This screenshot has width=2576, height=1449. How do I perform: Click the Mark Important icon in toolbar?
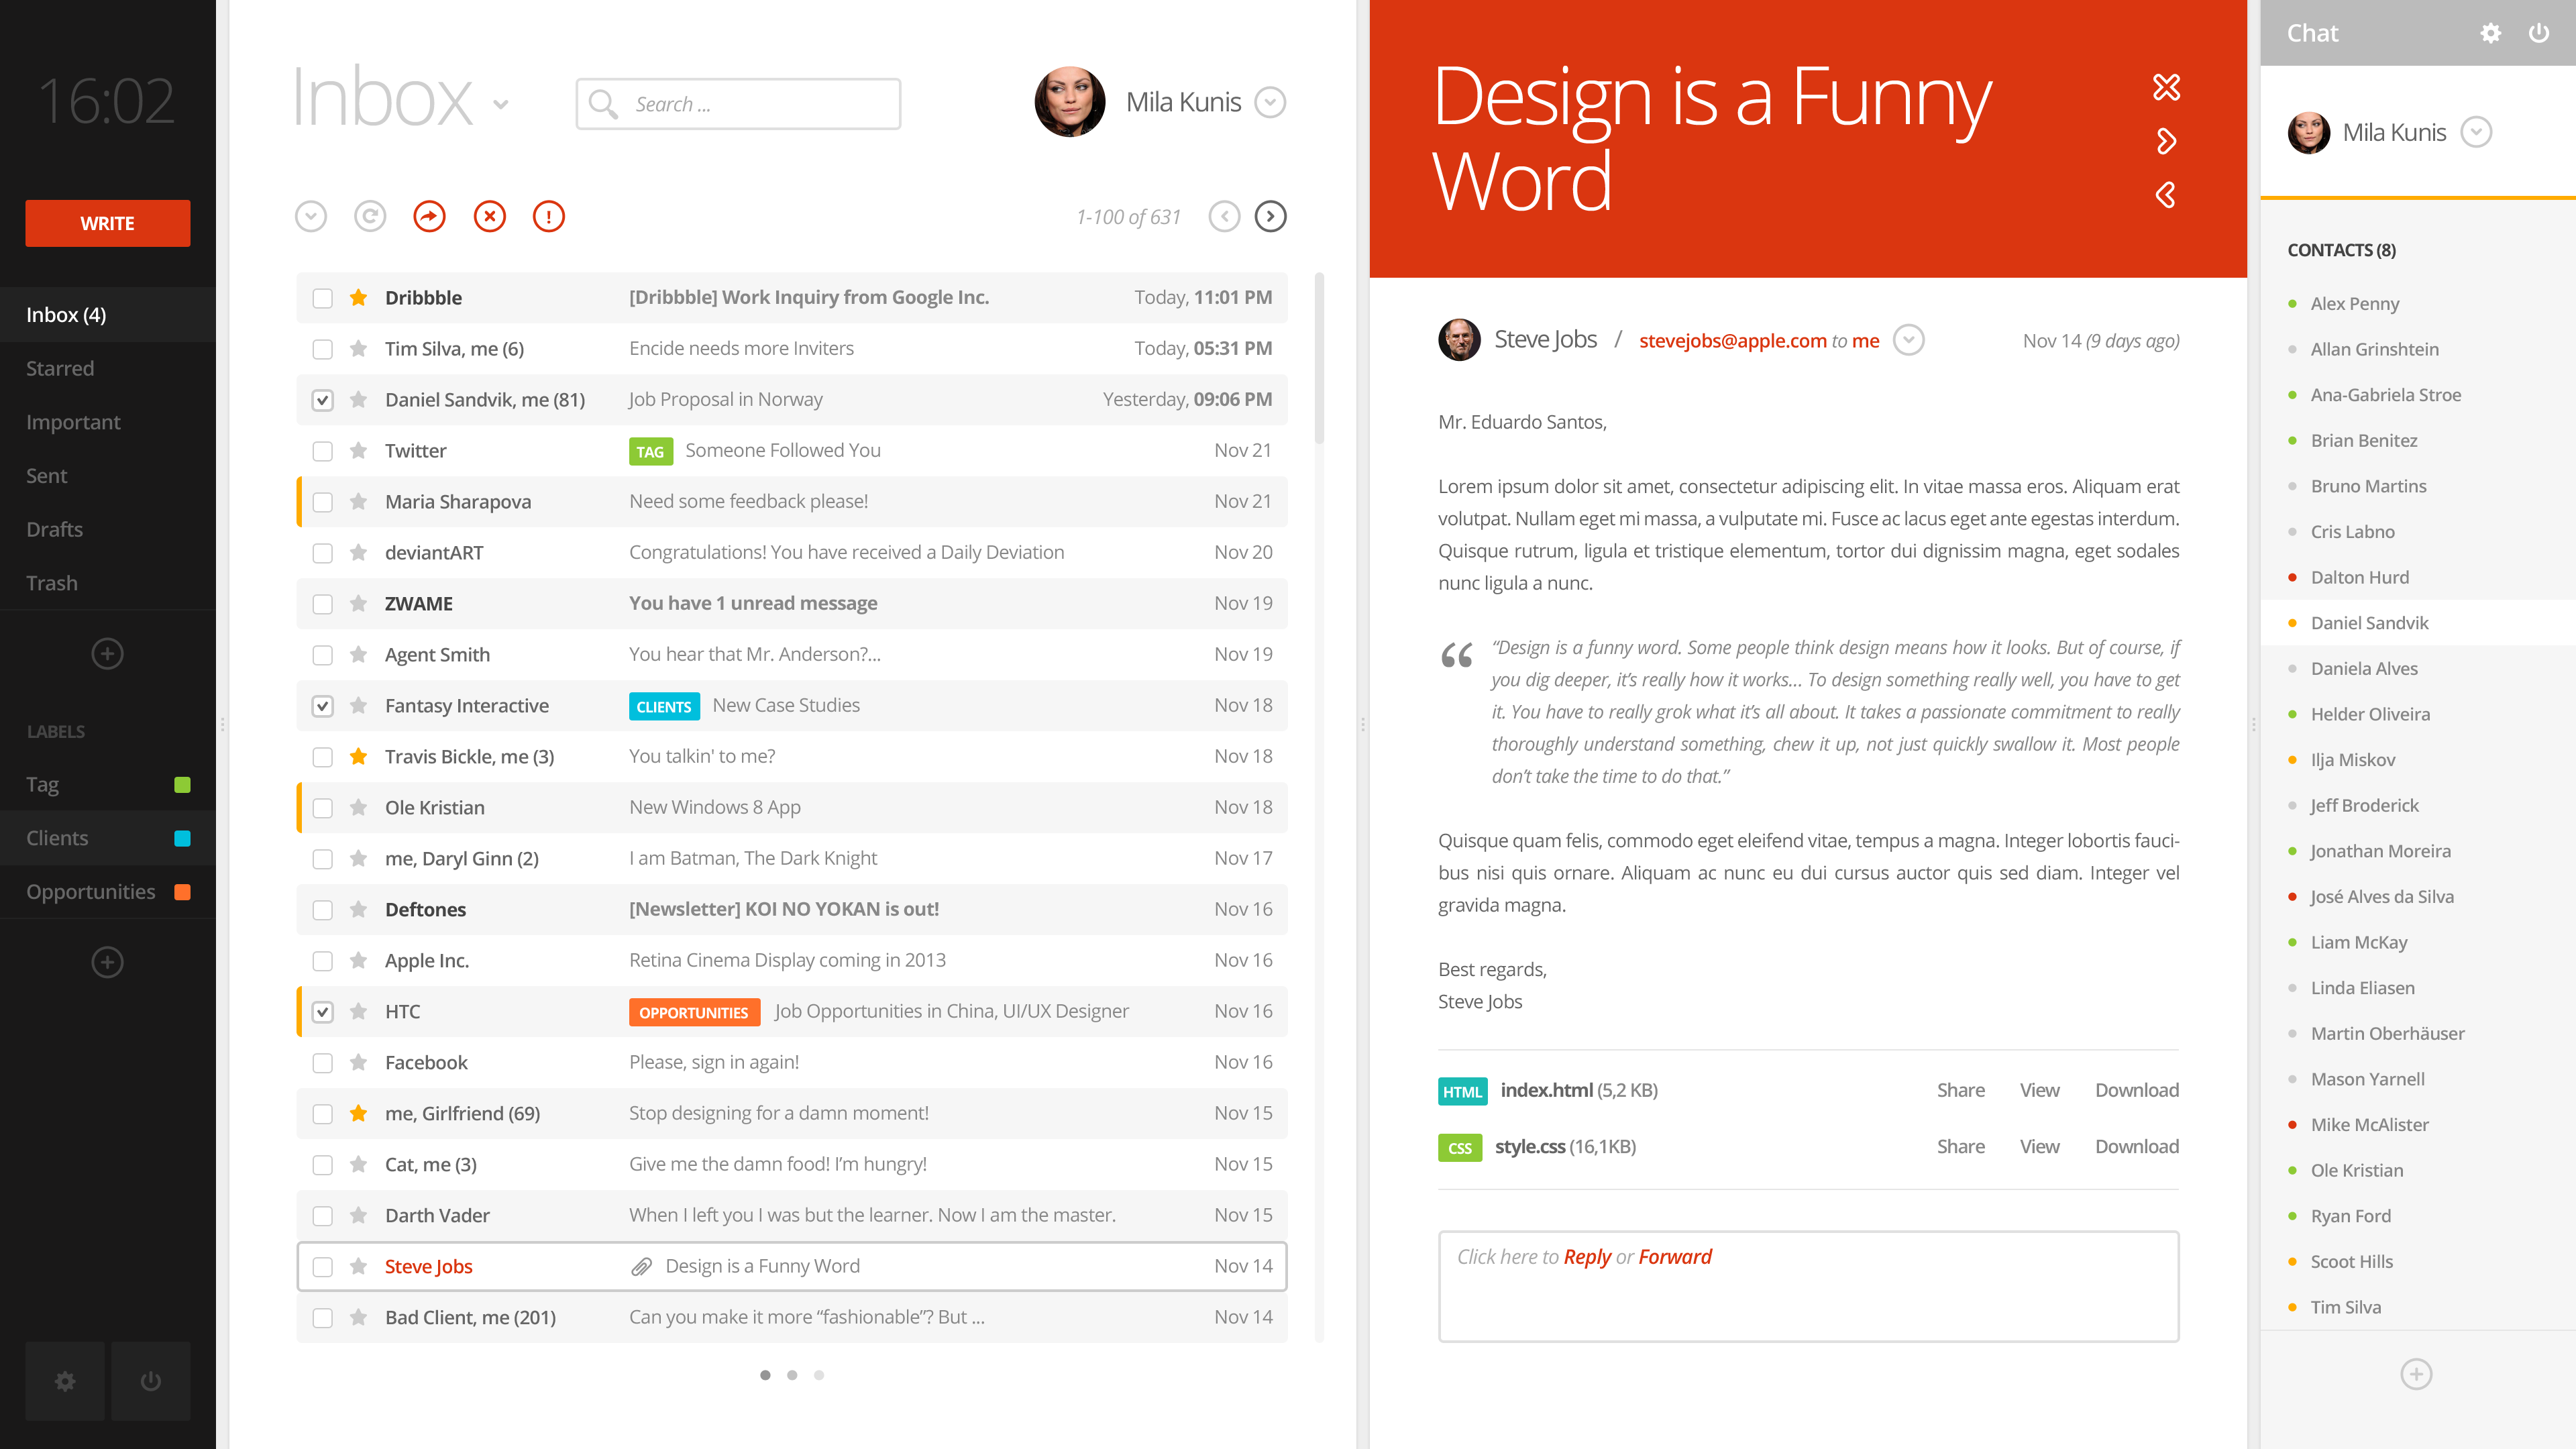[549, 216]
